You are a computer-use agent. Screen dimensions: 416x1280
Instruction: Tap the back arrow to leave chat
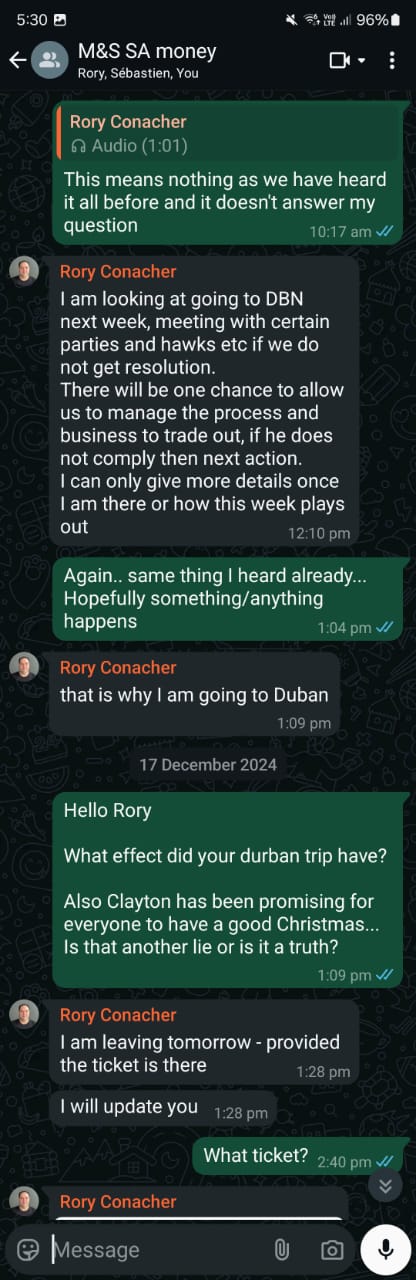click(17, 60)
